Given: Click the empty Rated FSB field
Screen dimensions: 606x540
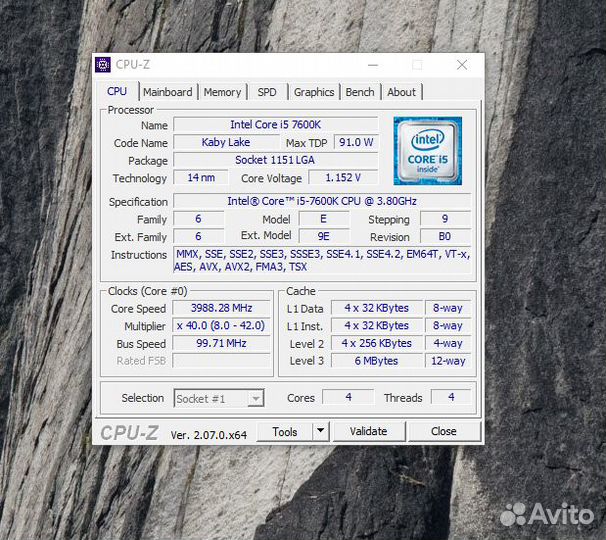Looking at the screenshot, I should click(x=221, y=361).
